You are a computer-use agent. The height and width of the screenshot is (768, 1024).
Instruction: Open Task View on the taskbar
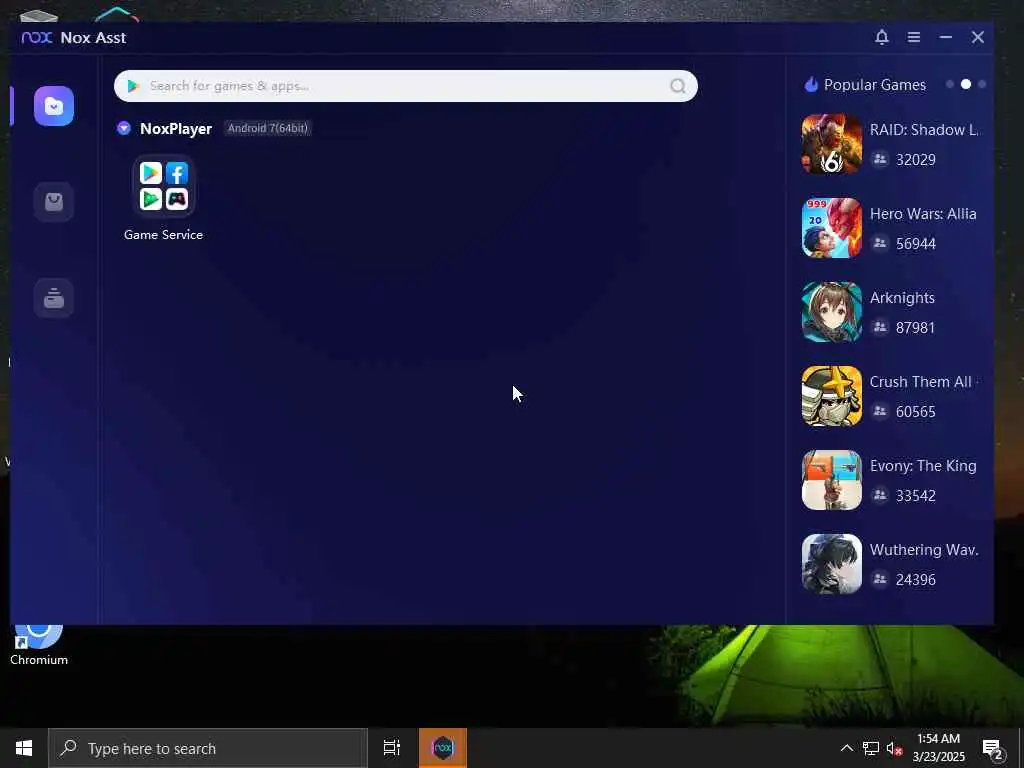pos(392,748)
